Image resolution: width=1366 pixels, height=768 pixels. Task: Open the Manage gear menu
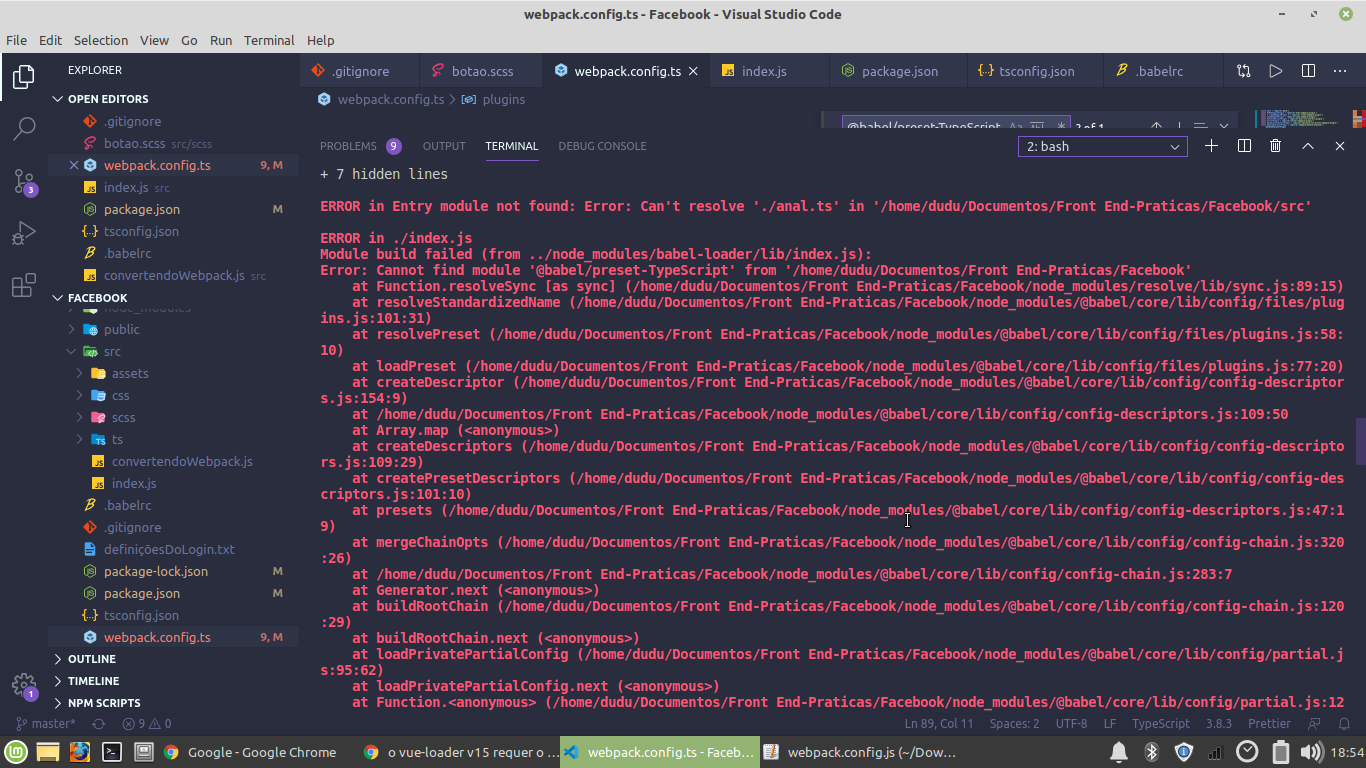pos(24,686)
